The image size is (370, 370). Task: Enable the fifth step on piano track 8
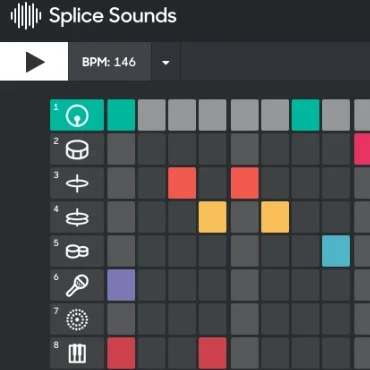point(245,353)
